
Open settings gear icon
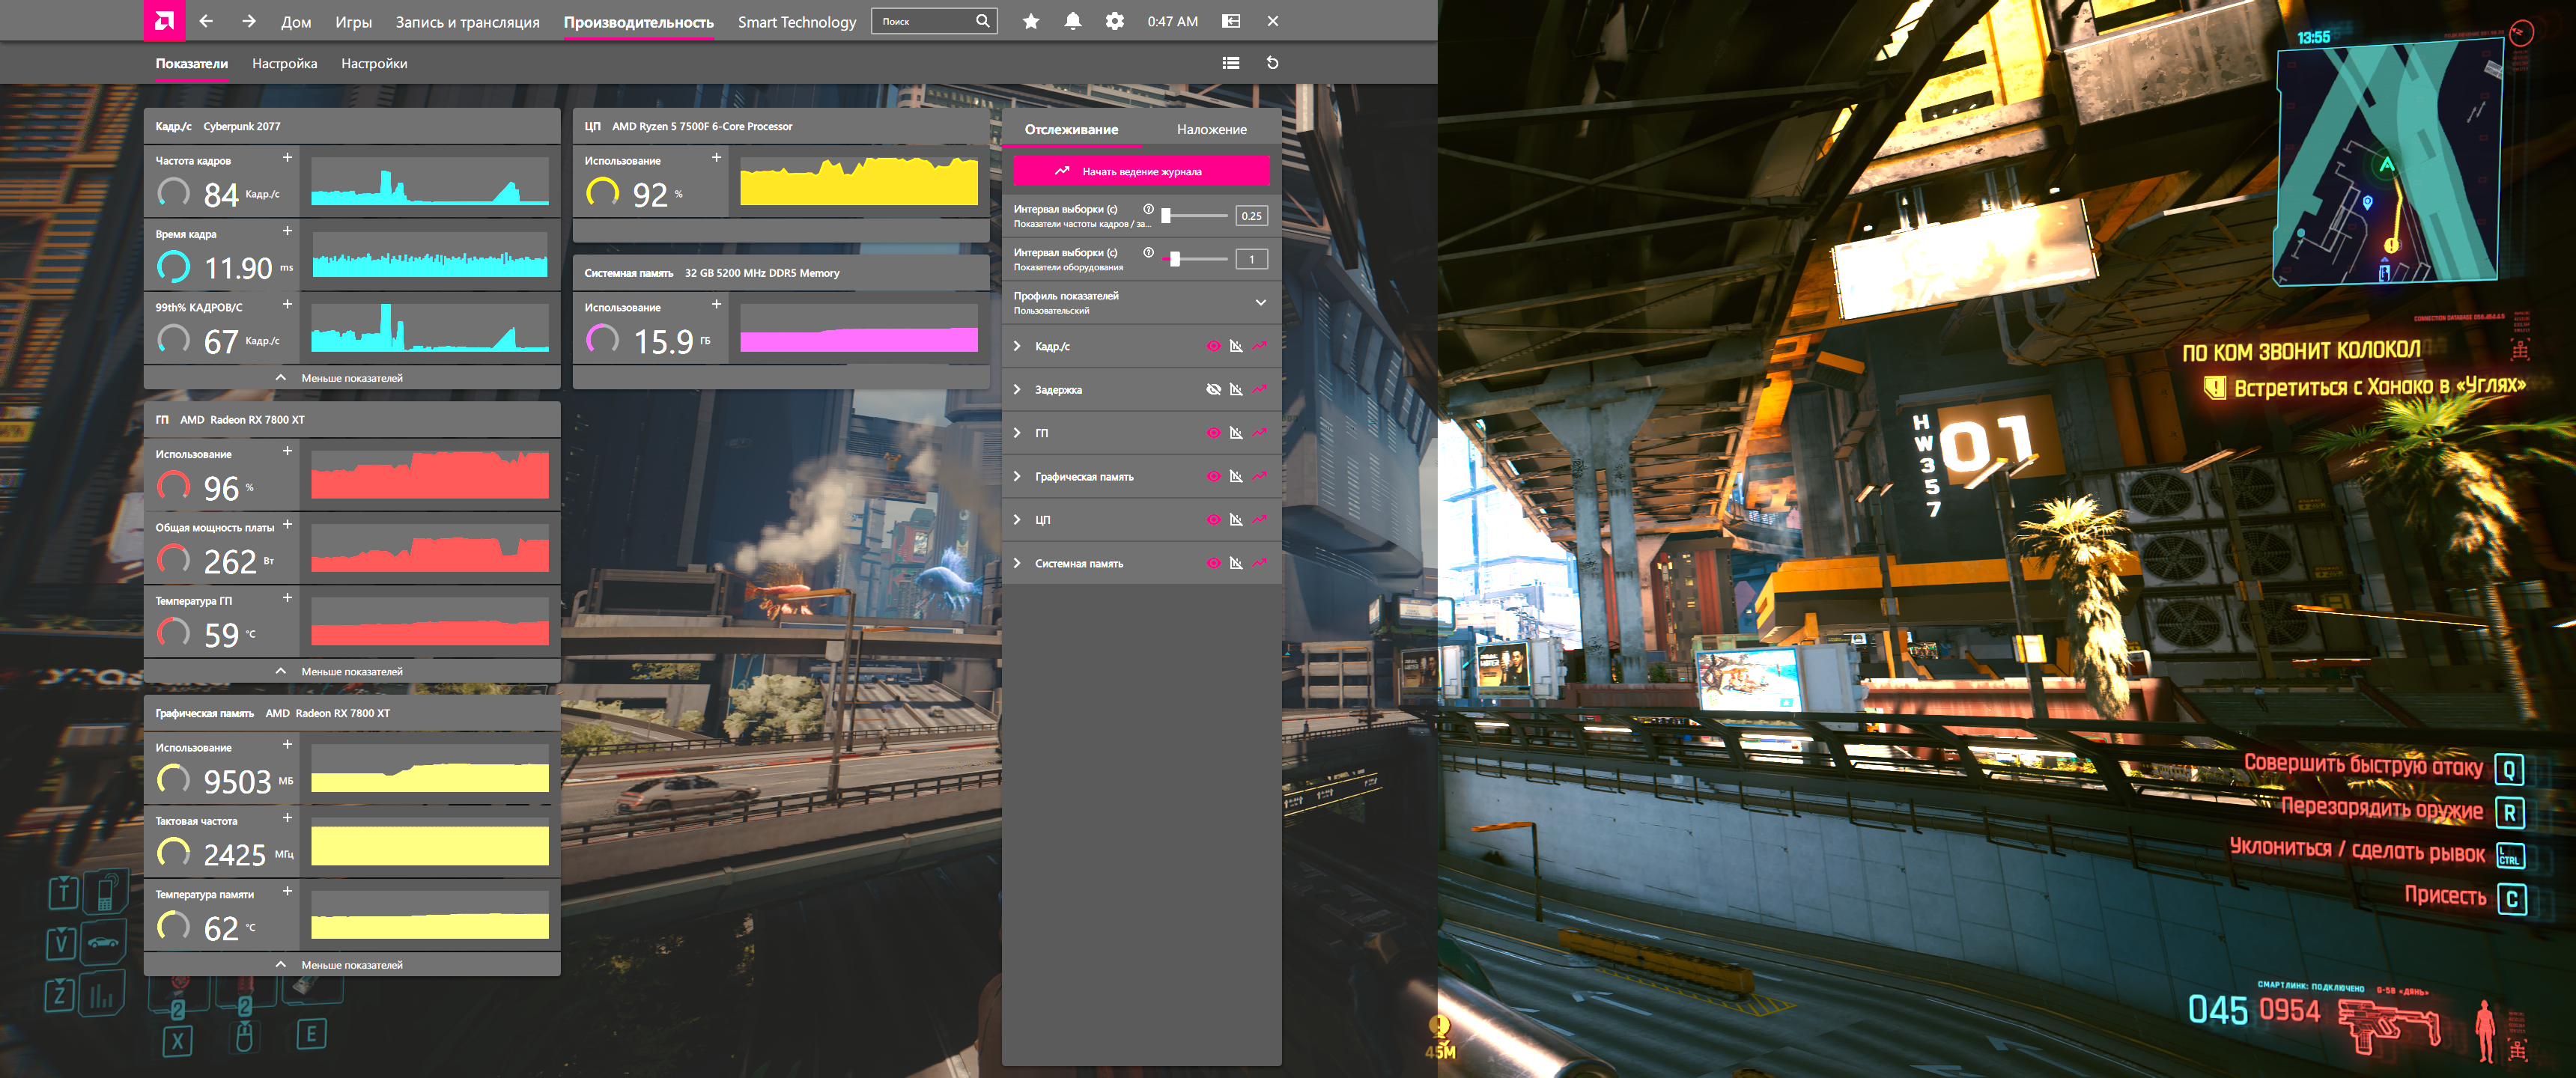pyautogui.click(x=1114, y=21)
